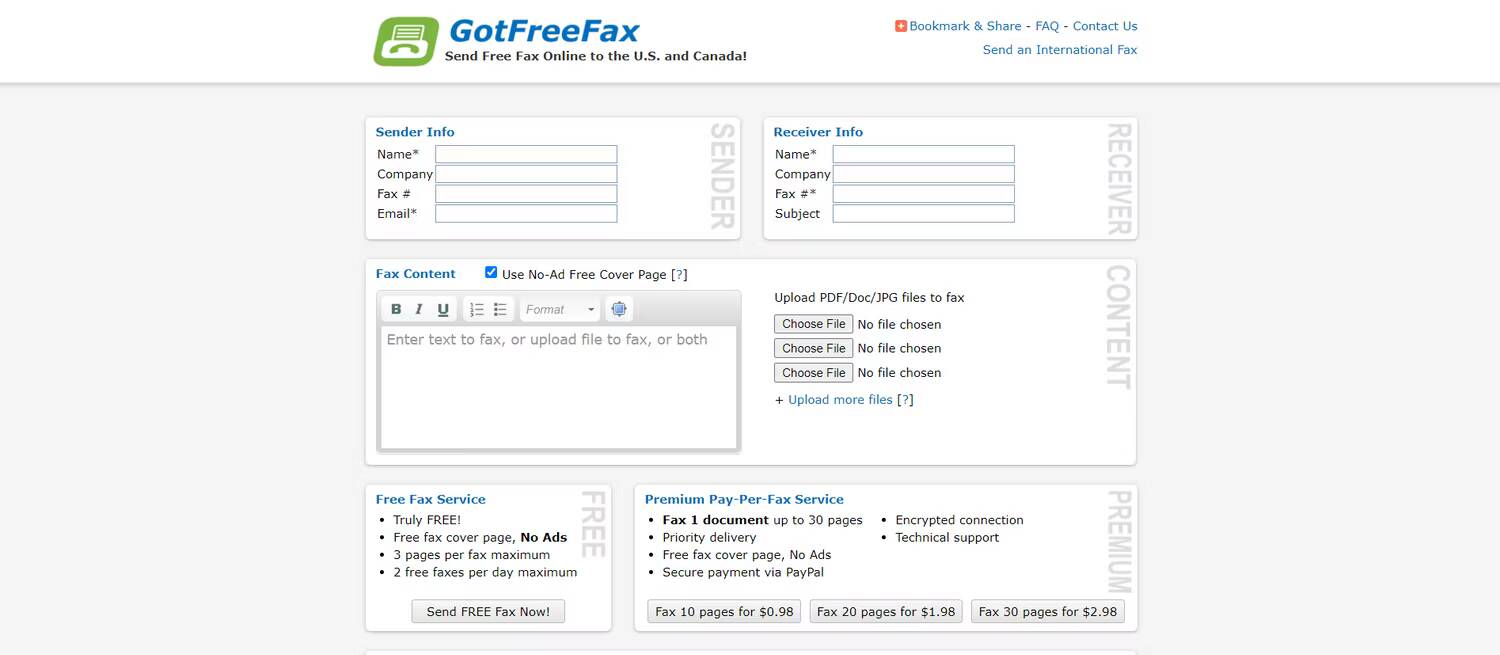
Task: Maximize the fax text editor
Action: [x=619, y=308]
